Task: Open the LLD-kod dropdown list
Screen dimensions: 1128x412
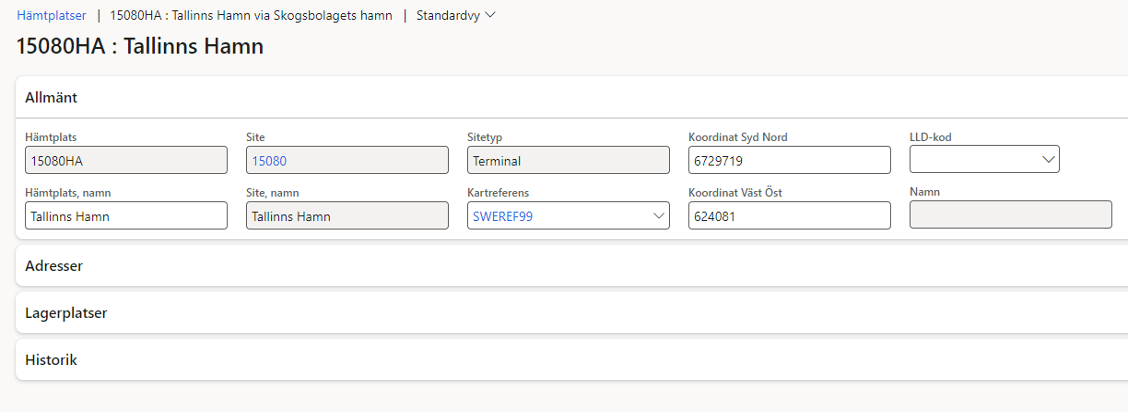Action: [x=1047, y=160]
